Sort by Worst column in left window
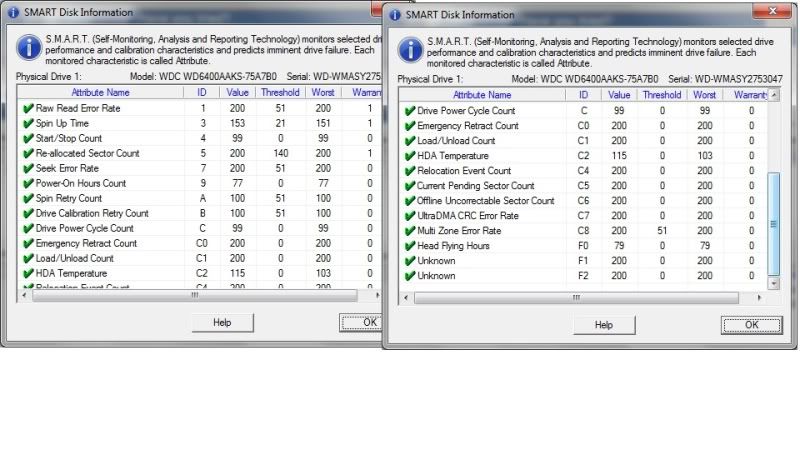This screenshot has height=450, width=800. pos(323,92)
